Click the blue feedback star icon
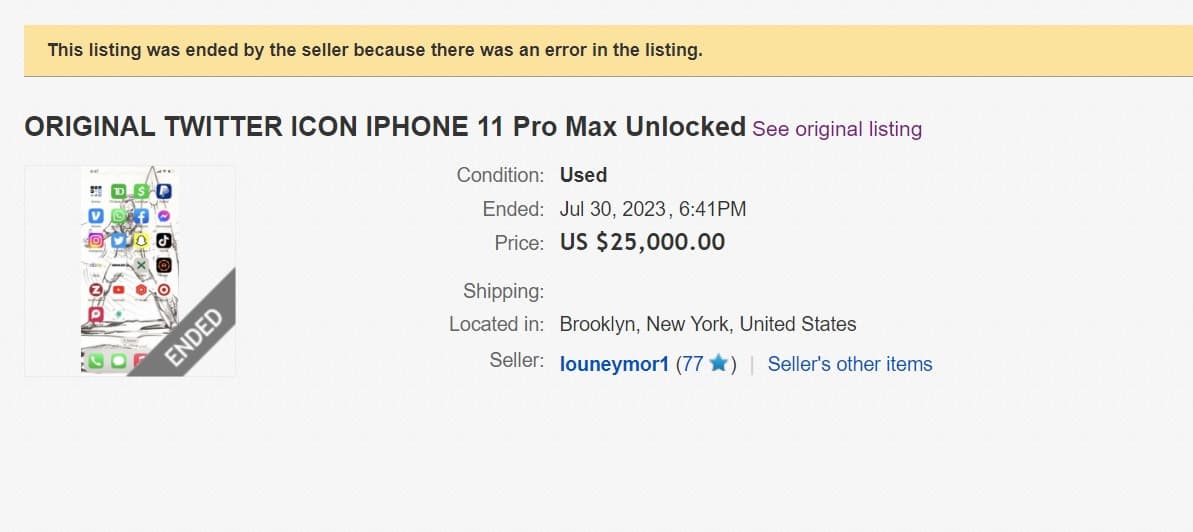Viewport: 1193px width, 532px height. coord(718,364)
